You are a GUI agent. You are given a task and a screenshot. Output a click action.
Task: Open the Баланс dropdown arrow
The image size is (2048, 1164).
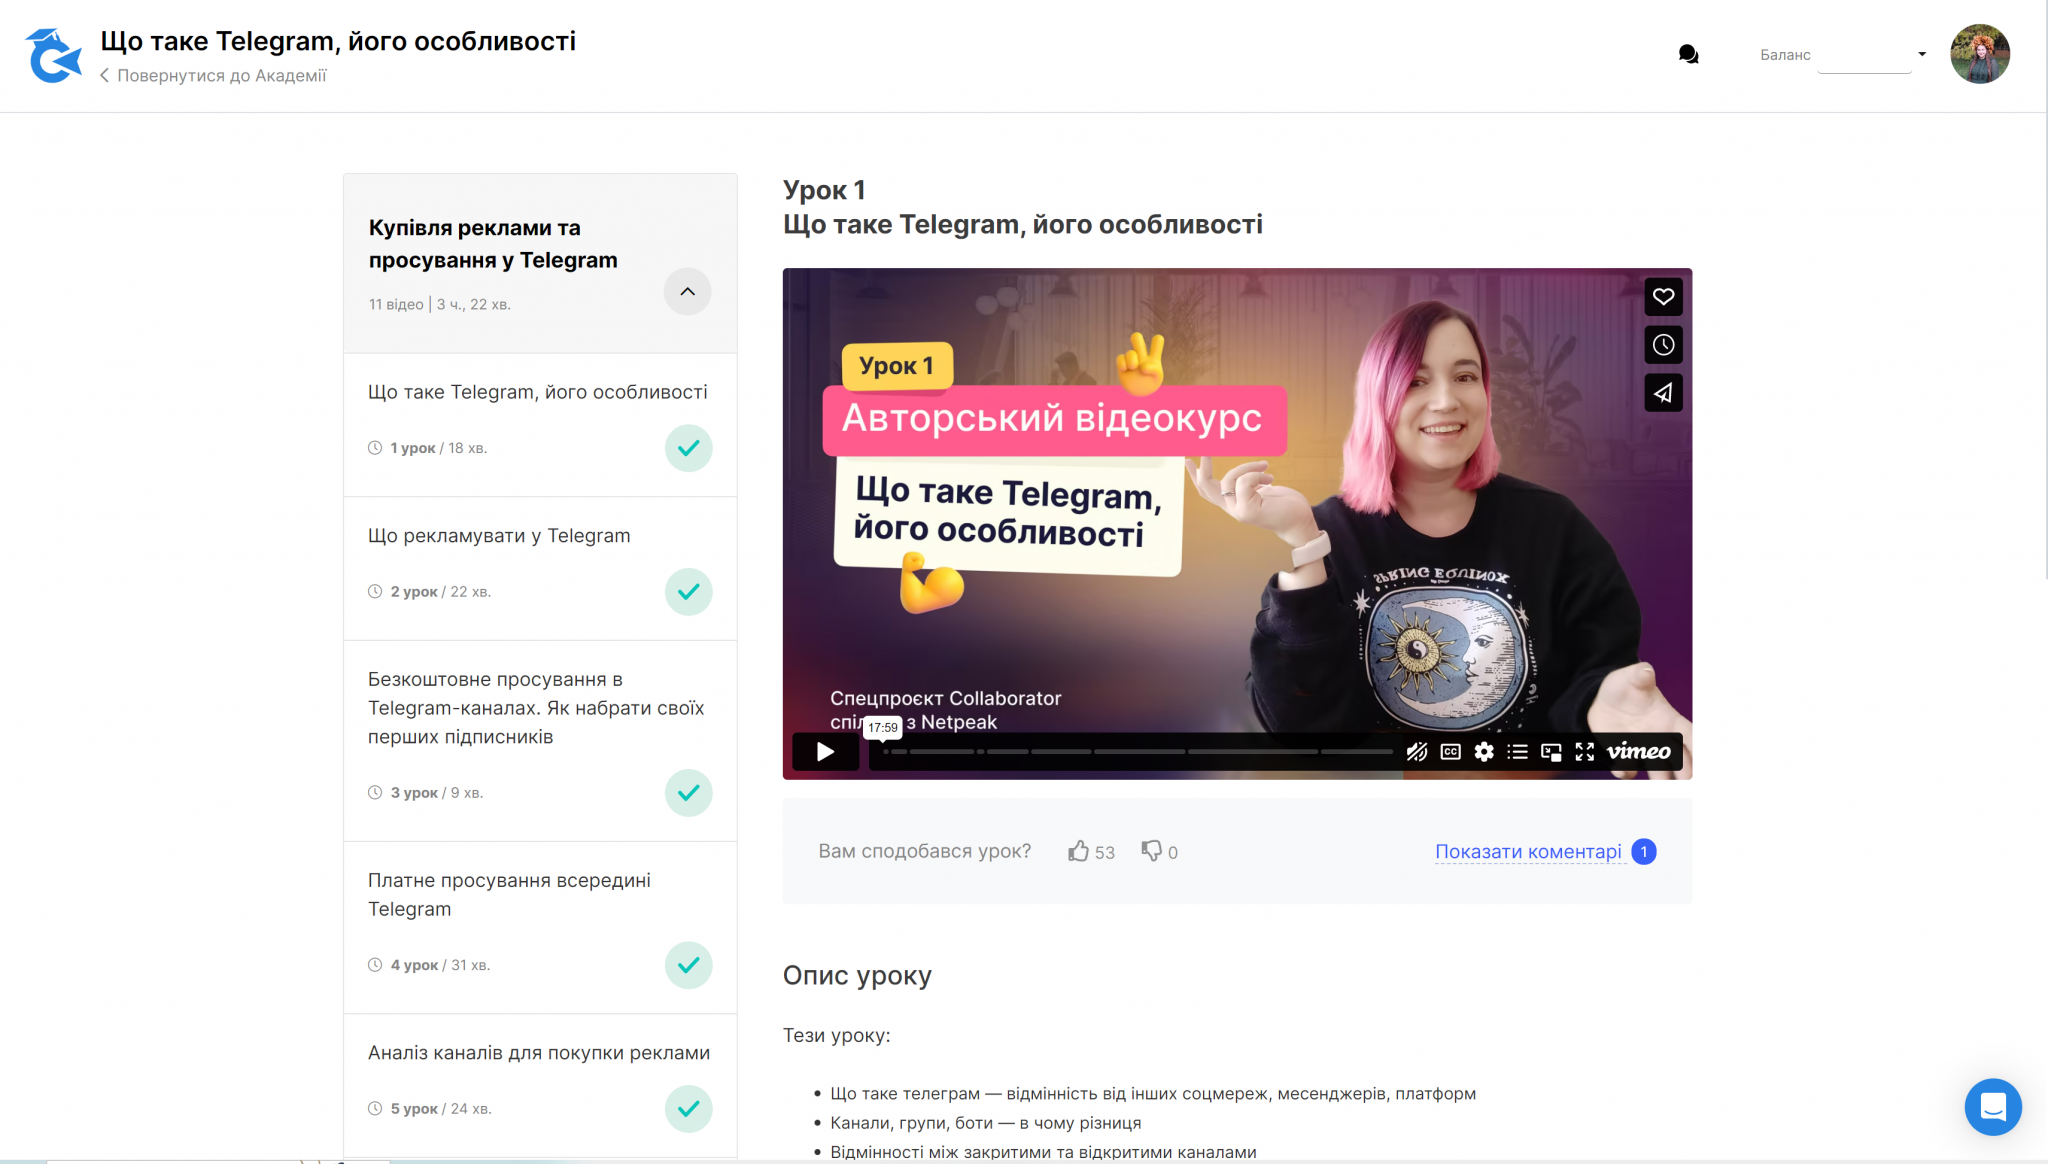(x=1922, y=54)
